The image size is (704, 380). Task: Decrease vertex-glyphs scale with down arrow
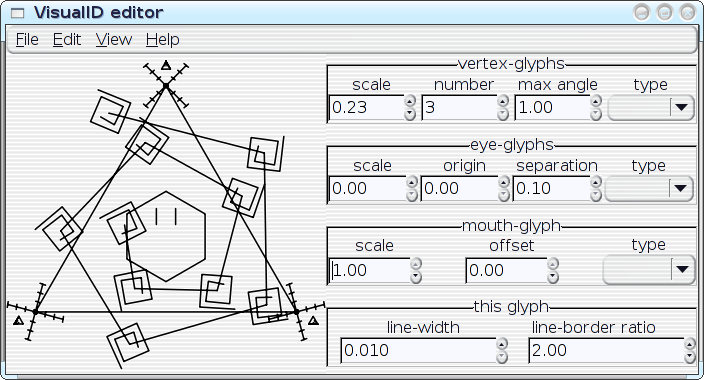(409, 115)
